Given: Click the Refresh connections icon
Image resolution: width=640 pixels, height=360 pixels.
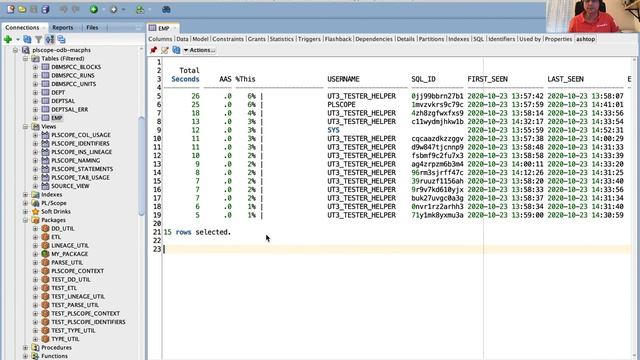Looking at the screenshot, I should pyautogui.click(x=27, y=39).
